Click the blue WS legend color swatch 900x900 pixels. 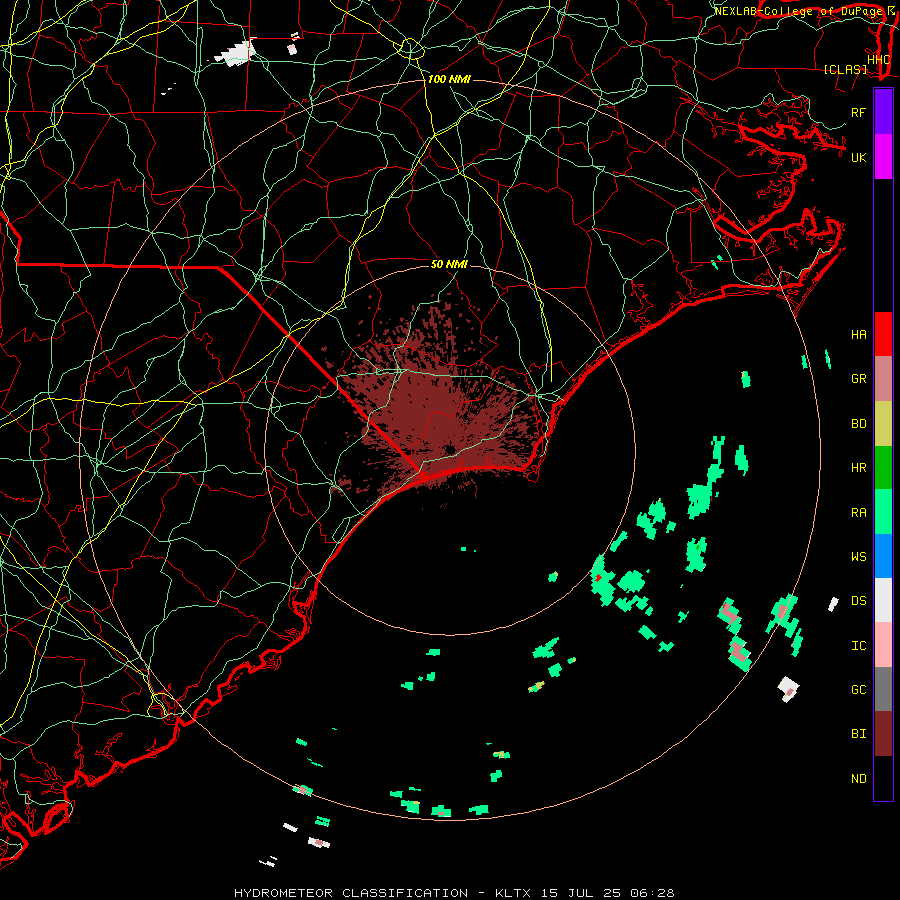(x=883, y=556)
